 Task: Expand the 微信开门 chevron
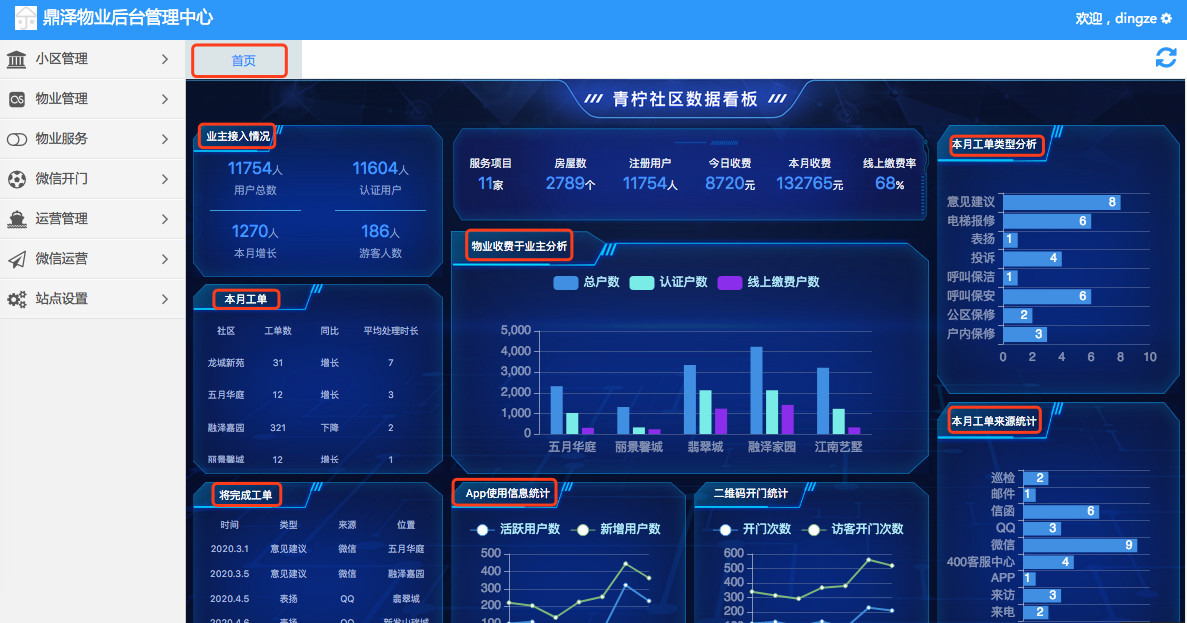click(165, 179)
